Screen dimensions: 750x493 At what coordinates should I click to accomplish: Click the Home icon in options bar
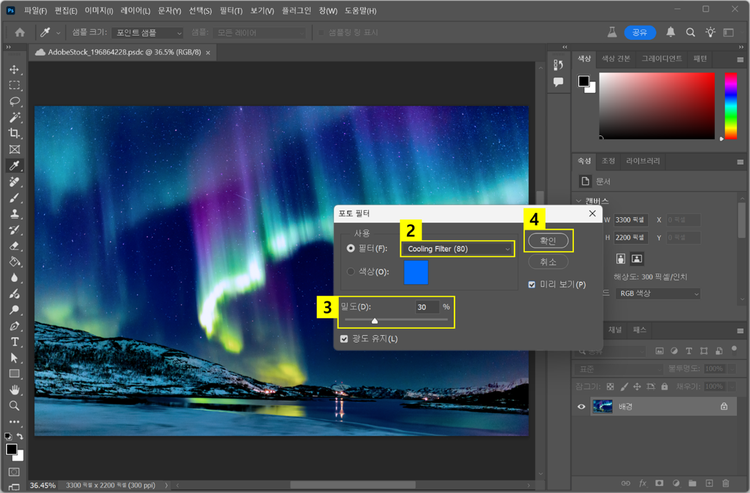coord(20,33)
